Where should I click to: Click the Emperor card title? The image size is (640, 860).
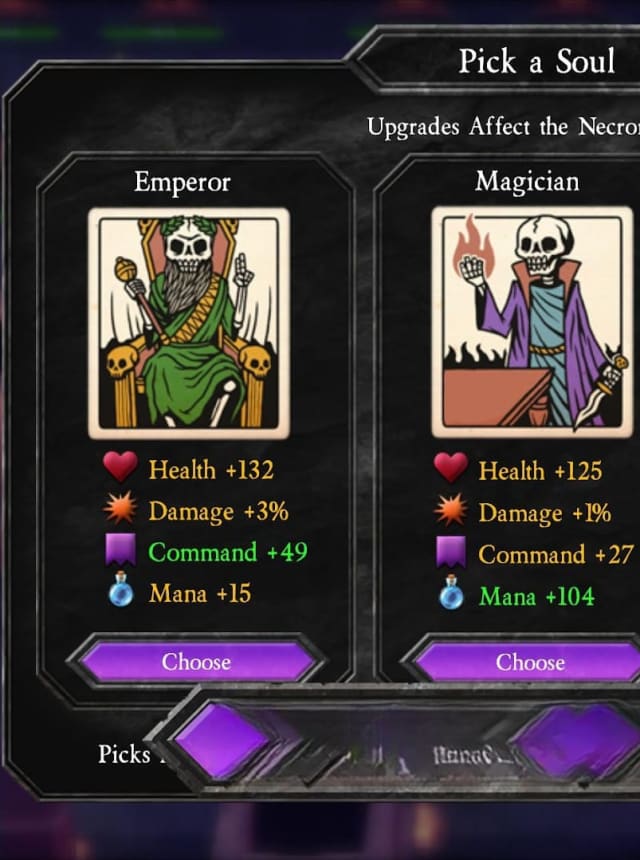point(183,182)
